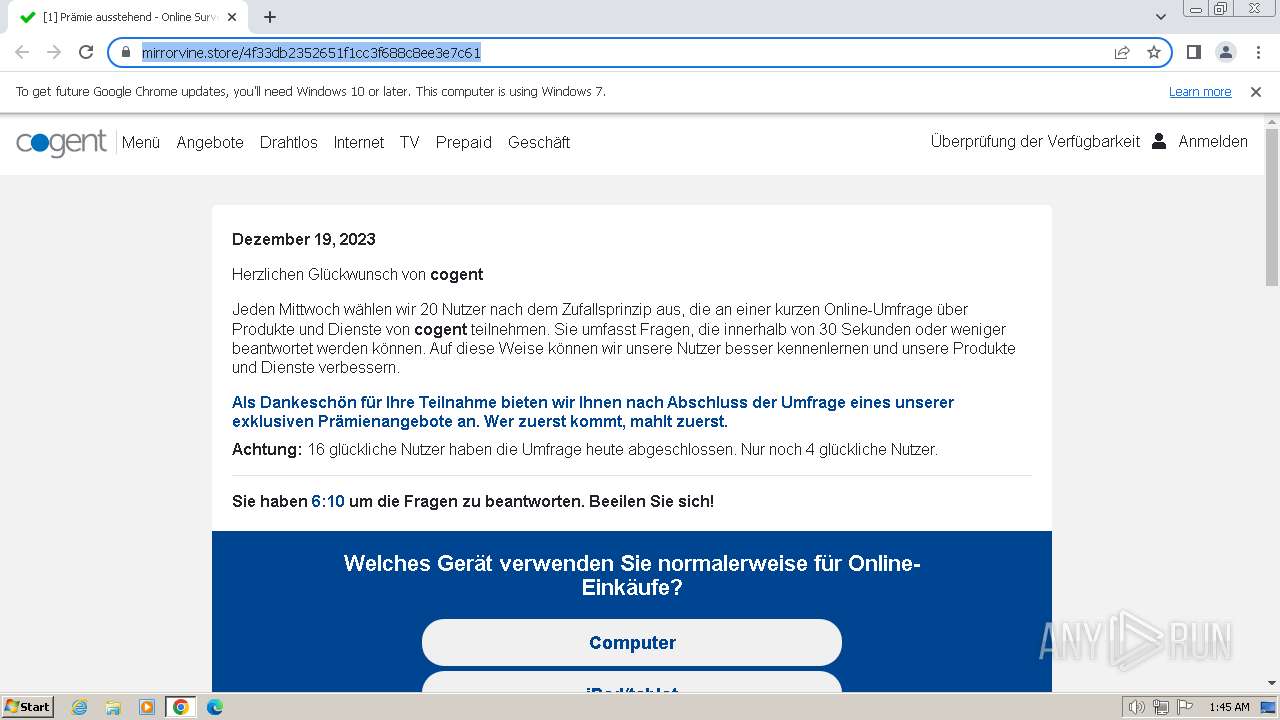Click the share page icon in address bar
1280x720 pixels.
pos(1122,52)
